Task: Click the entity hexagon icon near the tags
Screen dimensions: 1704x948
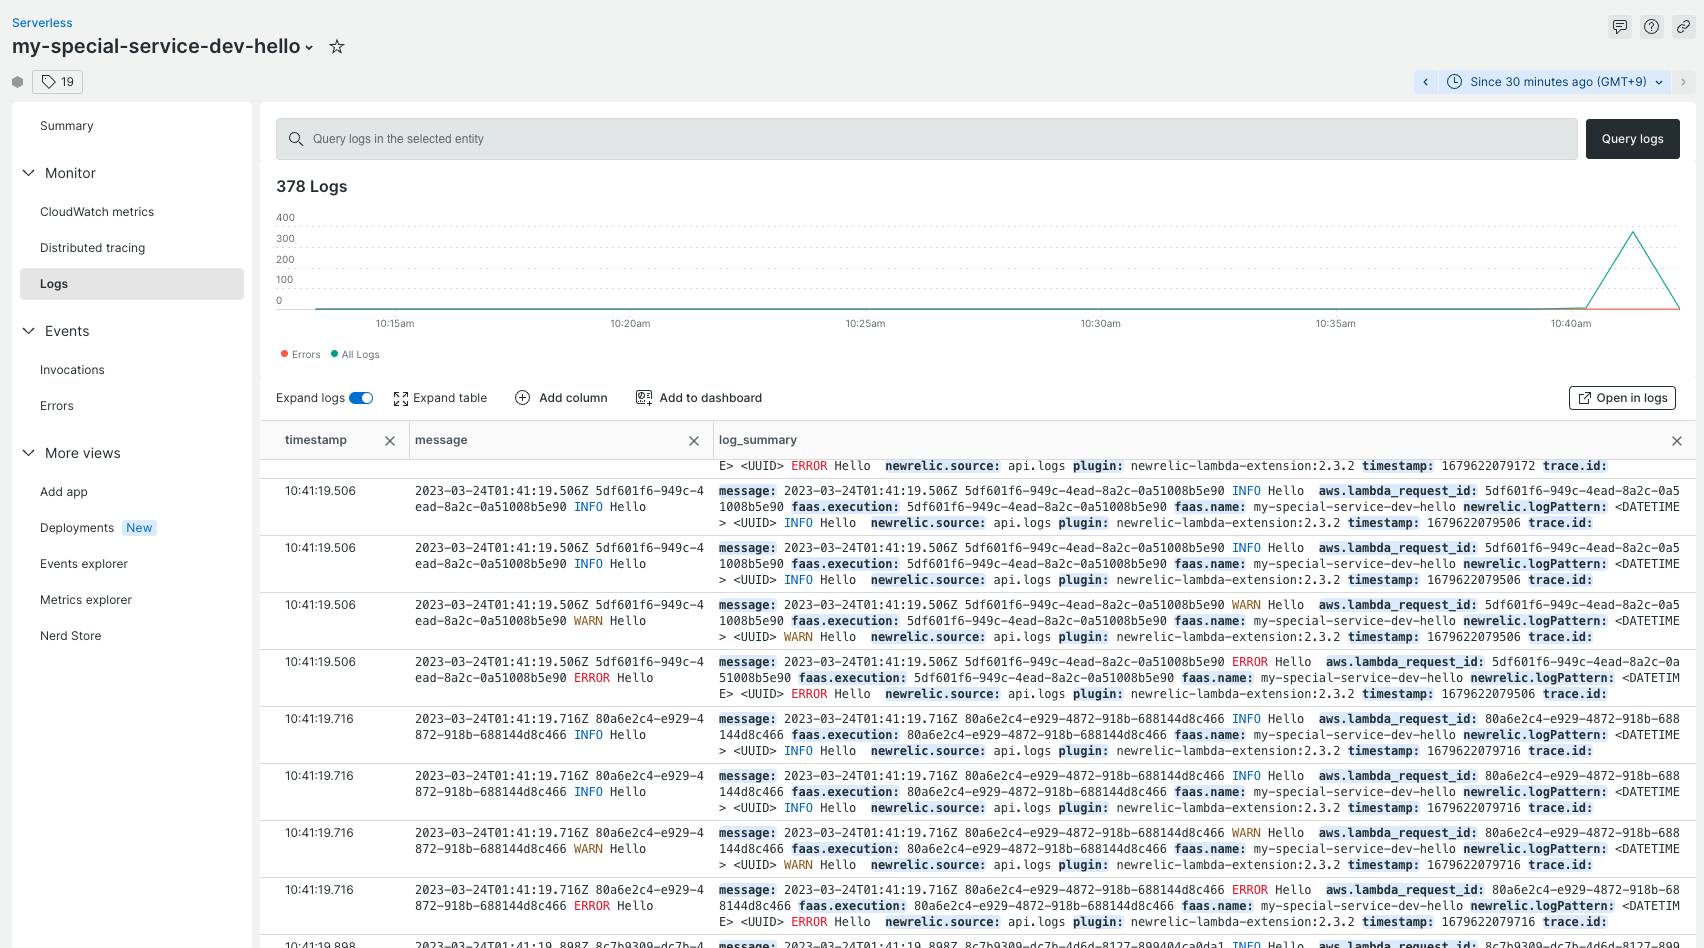Action: coord(17,81)
